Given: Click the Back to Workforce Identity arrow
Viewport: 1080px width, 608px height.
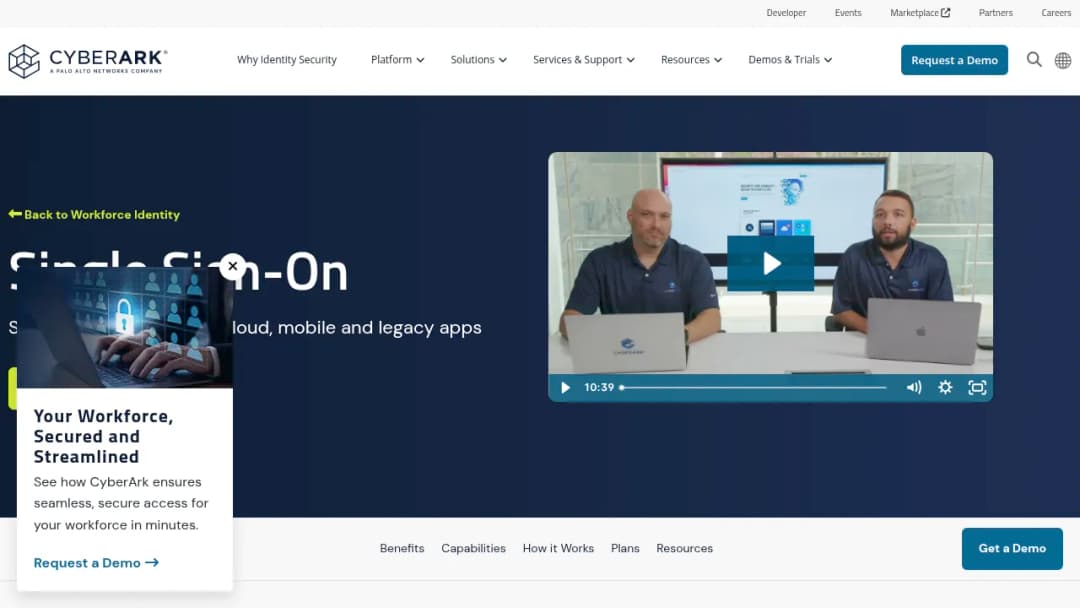Looking at the screenshot, I should pos(14,214).
